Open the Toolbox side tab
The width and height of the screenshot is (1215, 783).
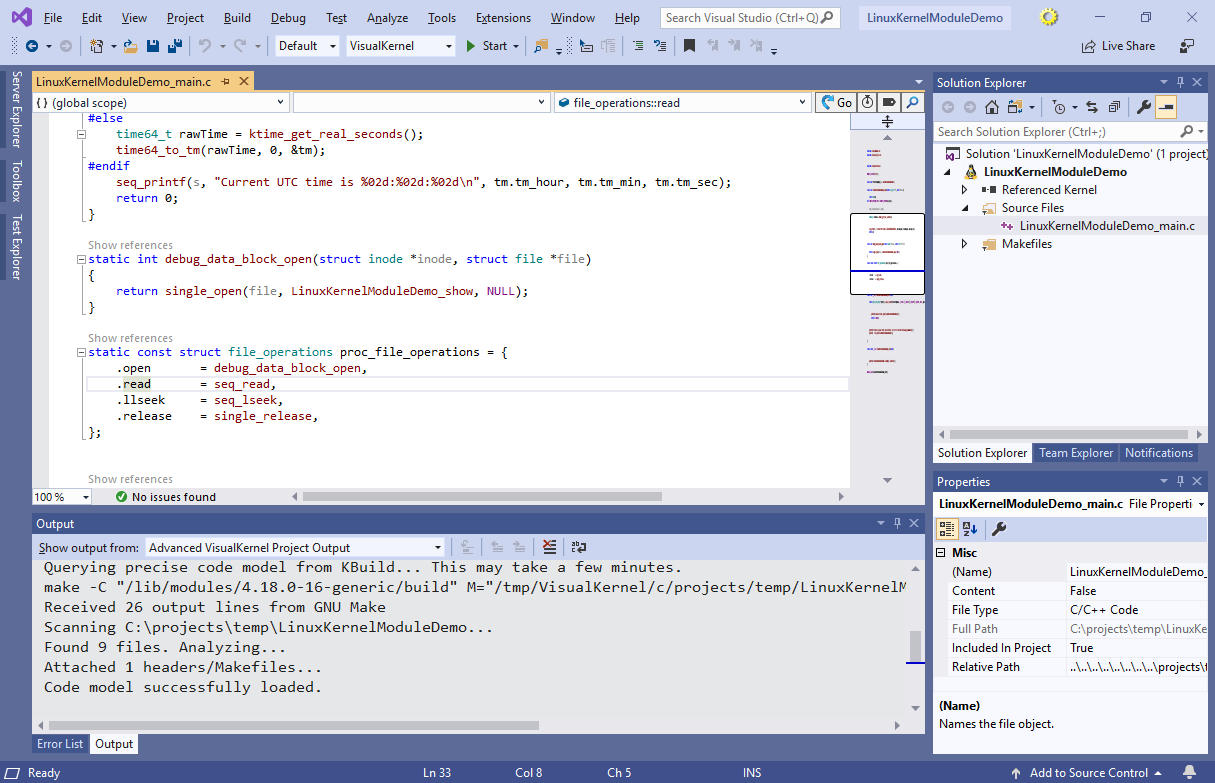(16, 181)
